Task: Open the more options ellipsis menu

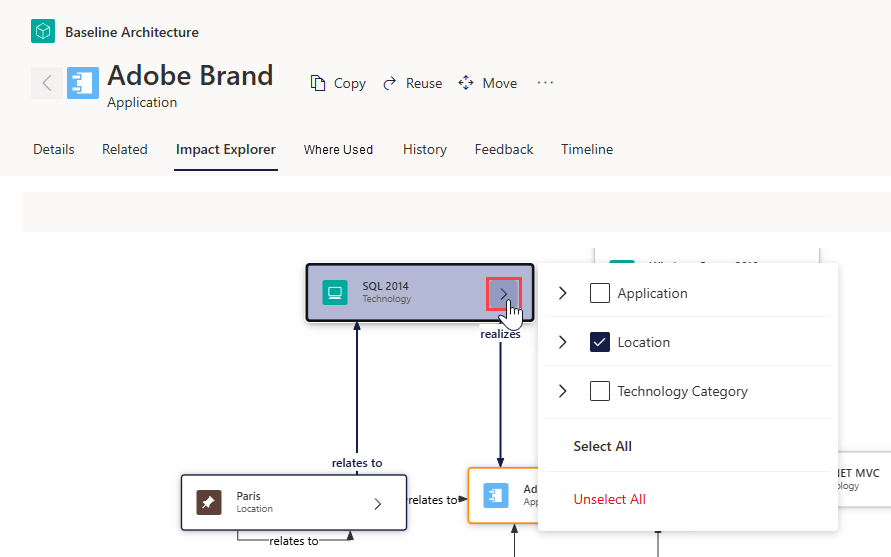Action: pos(545,83)
